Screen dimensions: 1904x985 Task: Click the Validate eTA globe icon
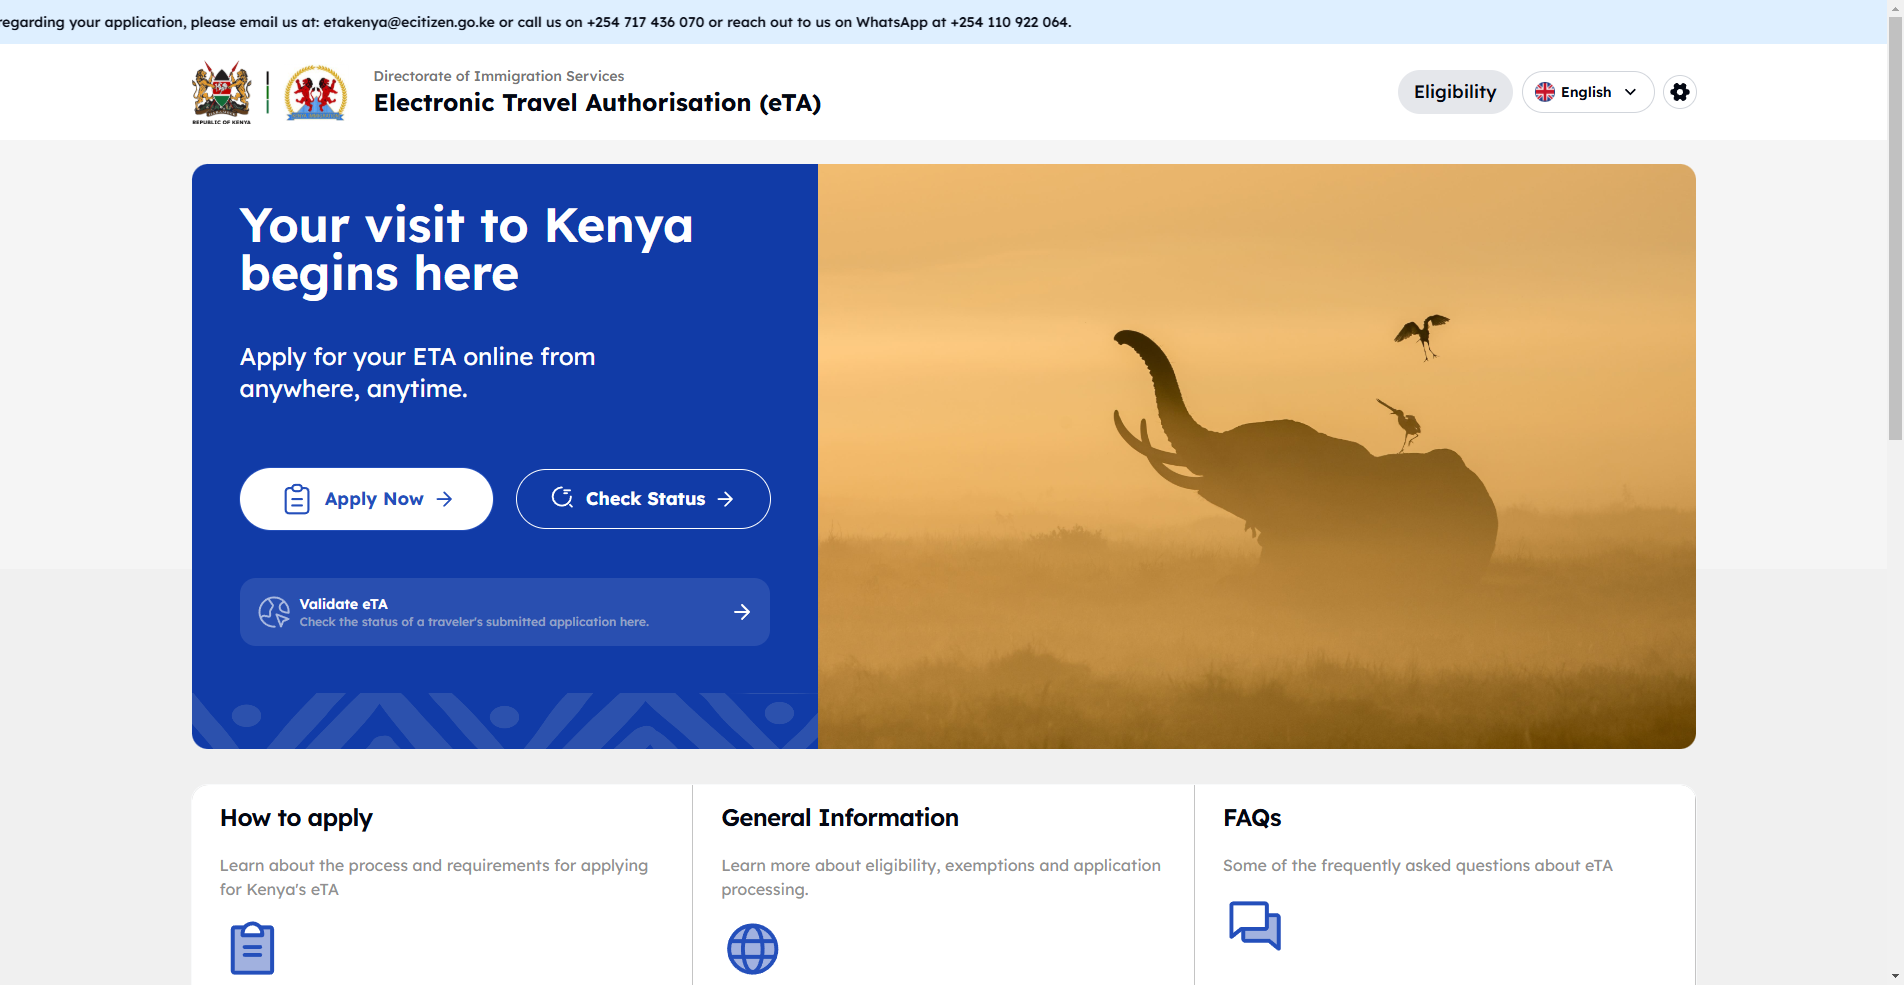click(274, 612)
